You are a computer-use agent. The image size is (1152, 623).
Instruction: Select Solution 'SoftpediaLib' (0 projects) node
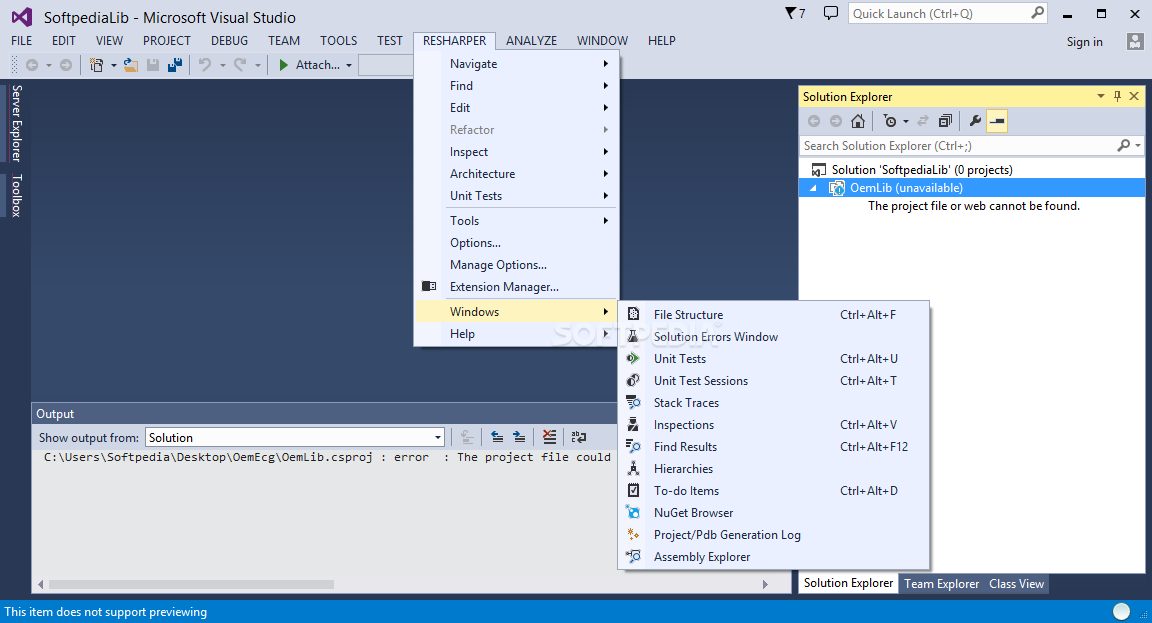[922, 170]
